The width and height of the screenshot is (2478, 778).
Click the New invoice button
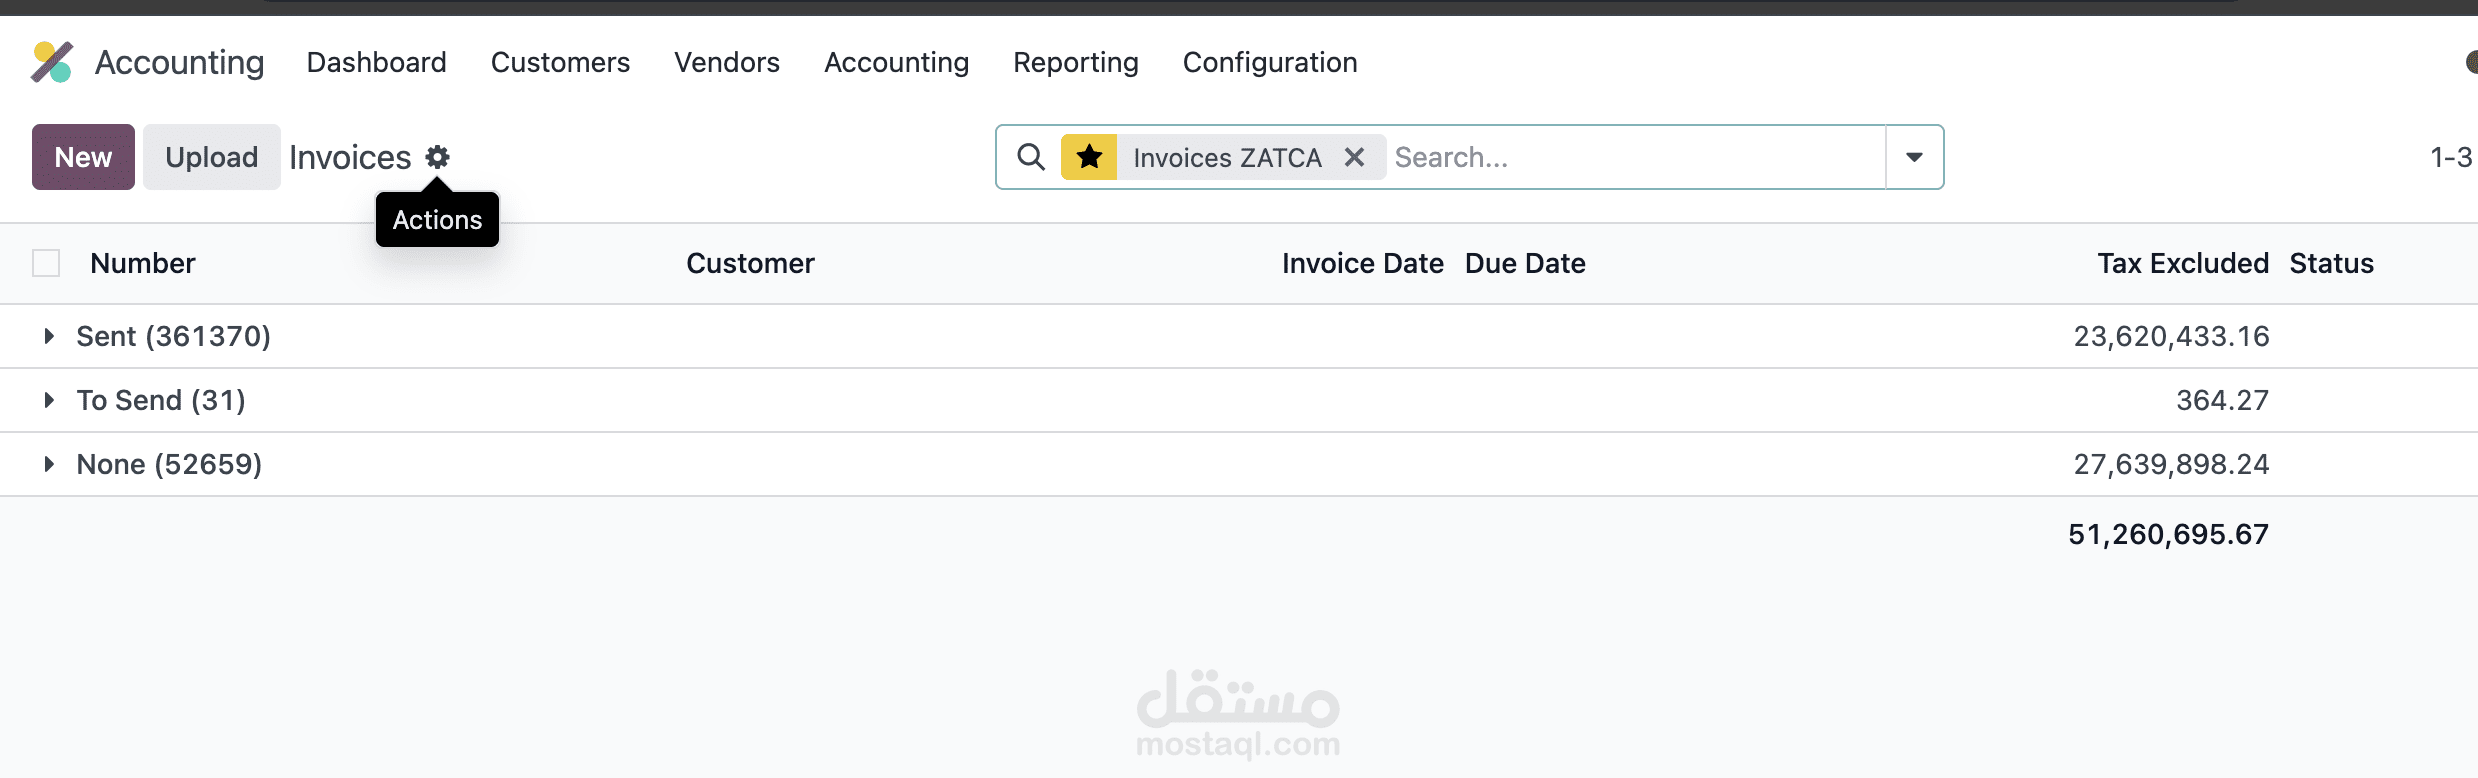click(83, 157)
